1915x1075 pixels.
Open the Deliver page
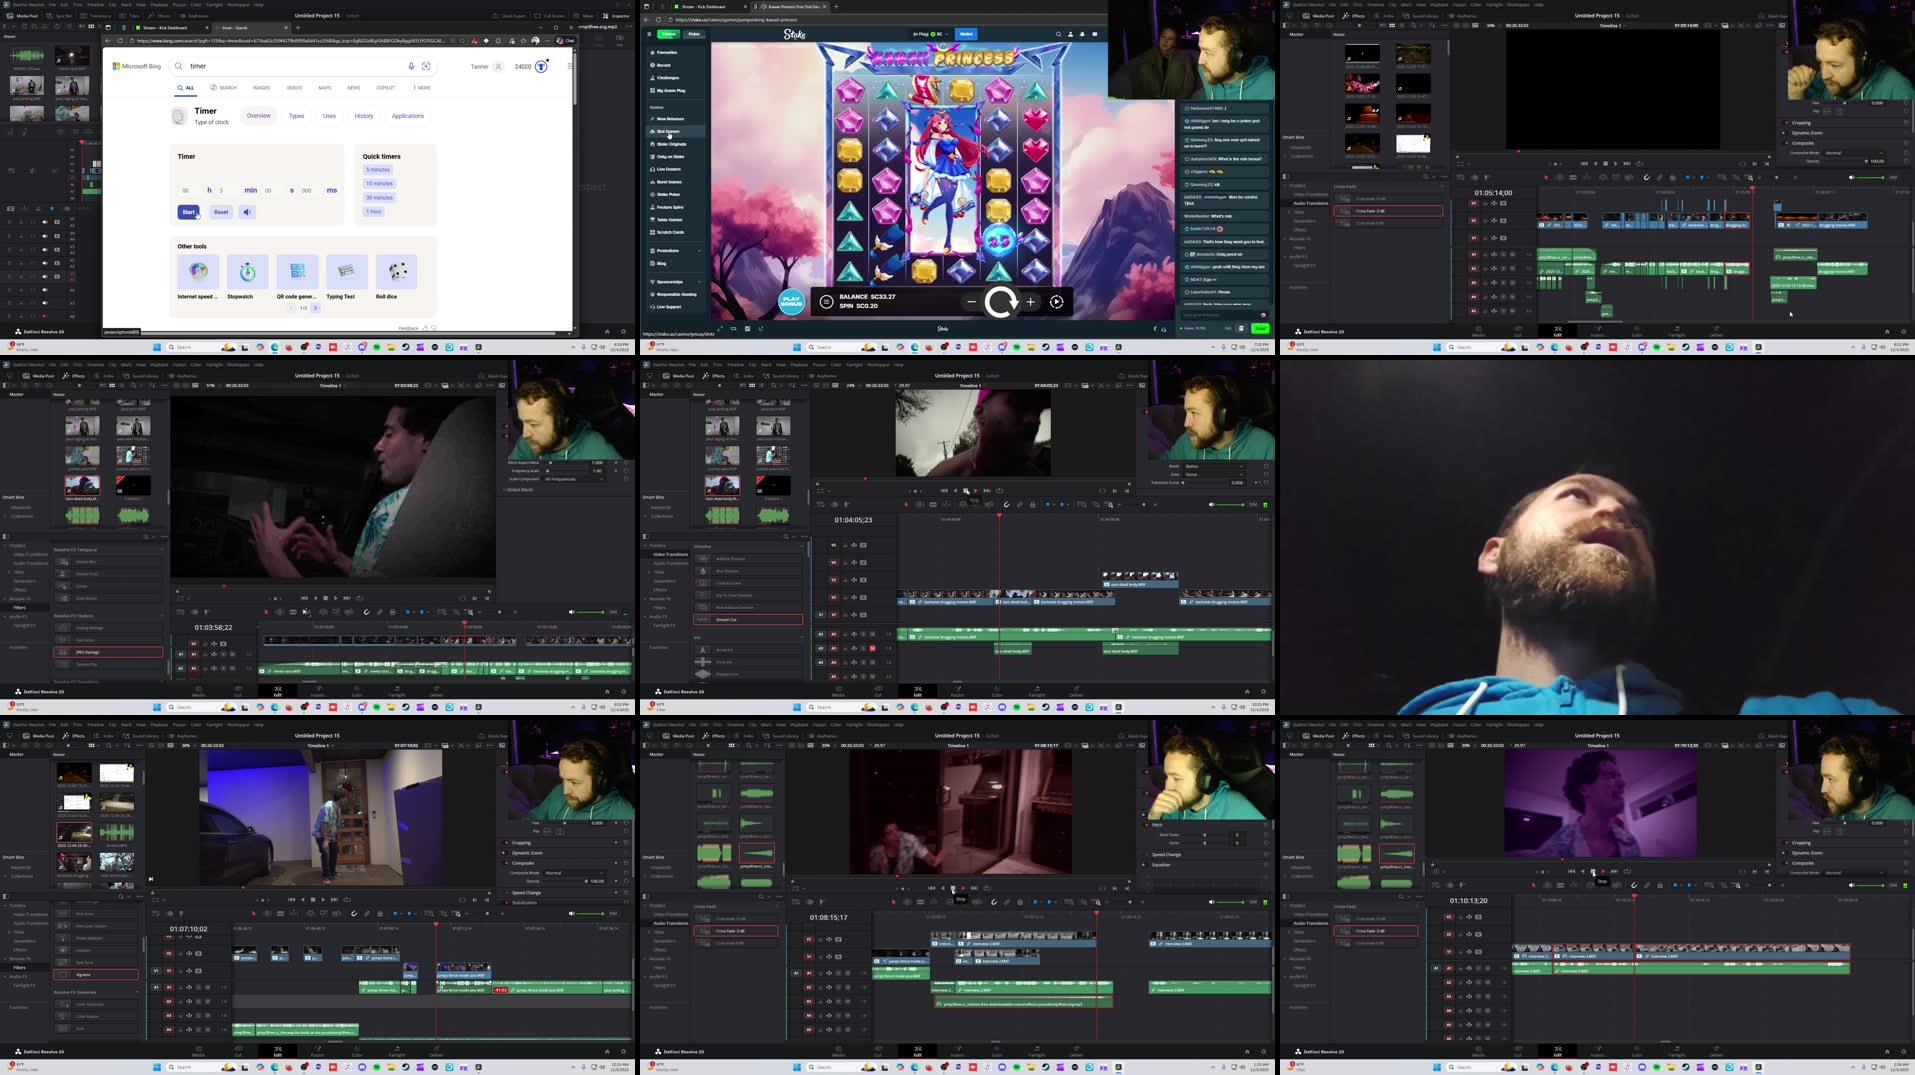tap(437, 691)
